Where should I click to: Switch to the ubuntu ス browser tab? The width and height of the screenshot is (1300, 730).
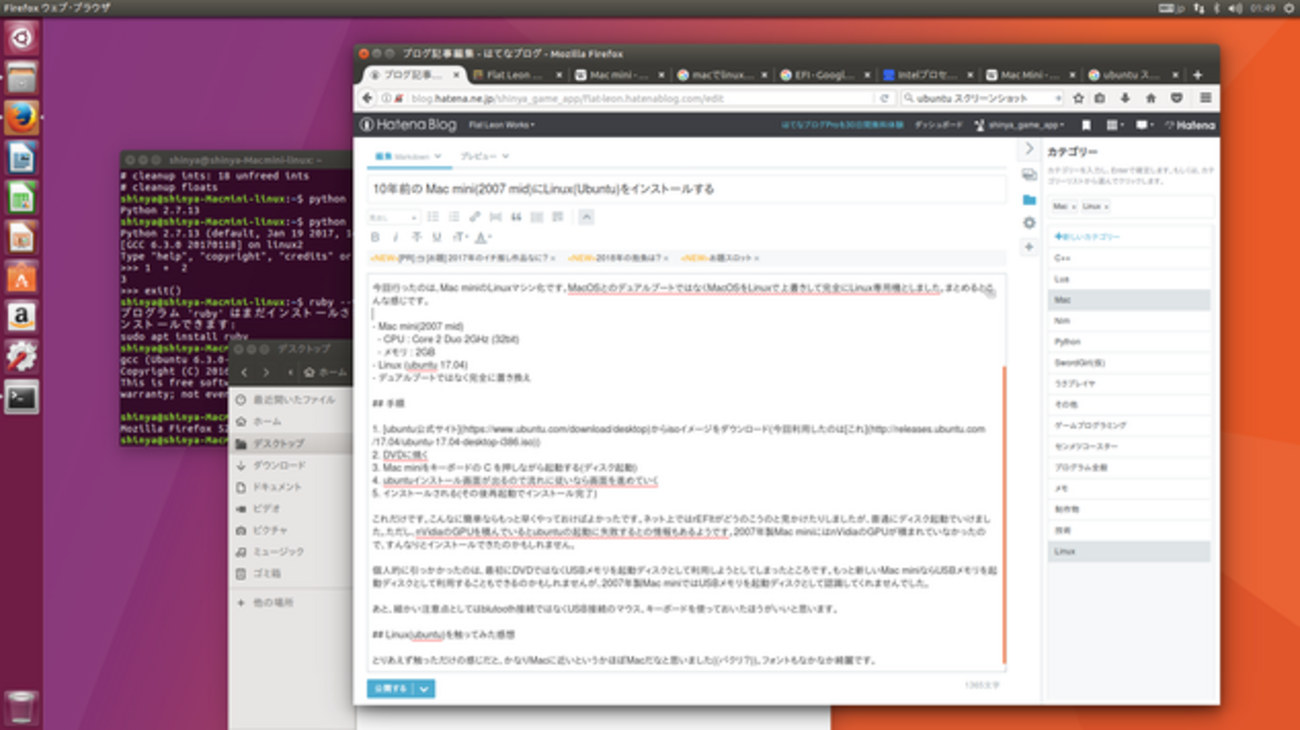[x=1134, y=75]
